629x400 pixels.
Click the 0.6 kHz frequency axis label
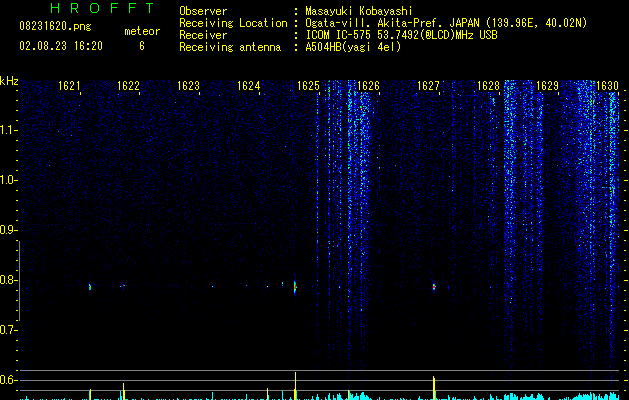pyautogui.click(x=8, y=380)
